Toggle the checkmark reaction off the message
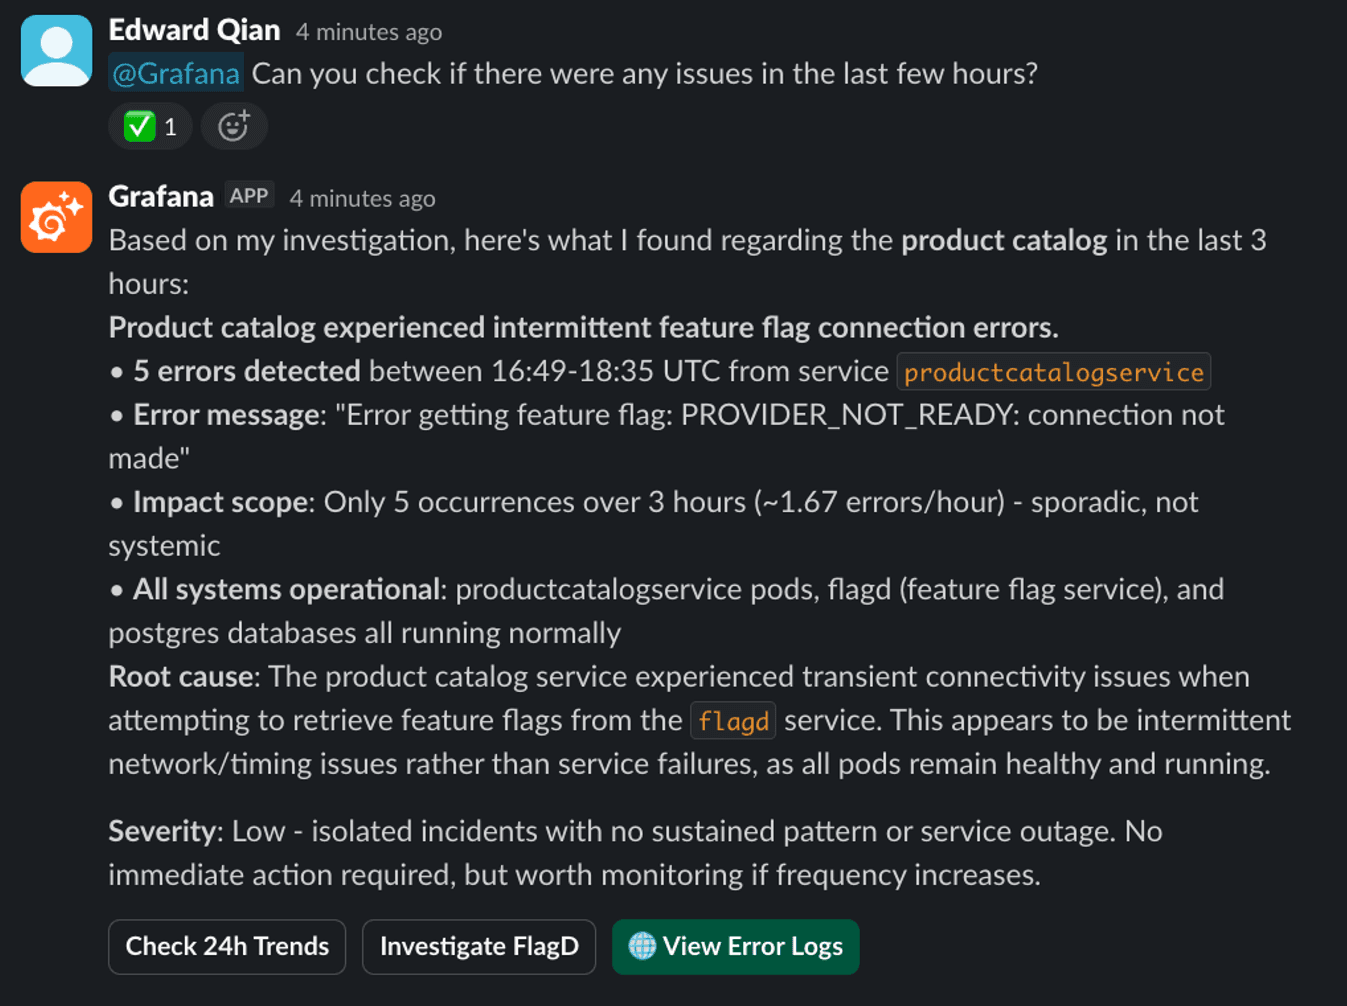 tap(150, 126)
